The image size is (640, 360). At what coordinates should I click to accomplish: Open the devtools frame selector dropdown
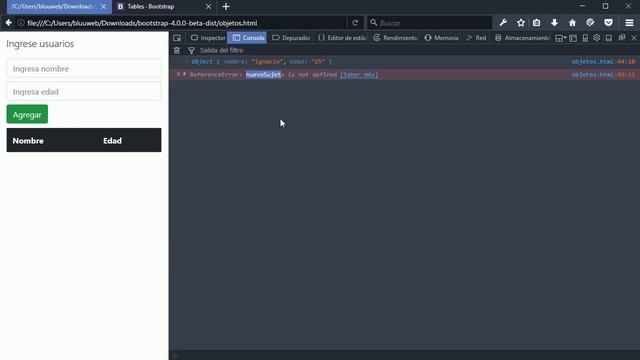pyautogui.click(x=560, y=38)
